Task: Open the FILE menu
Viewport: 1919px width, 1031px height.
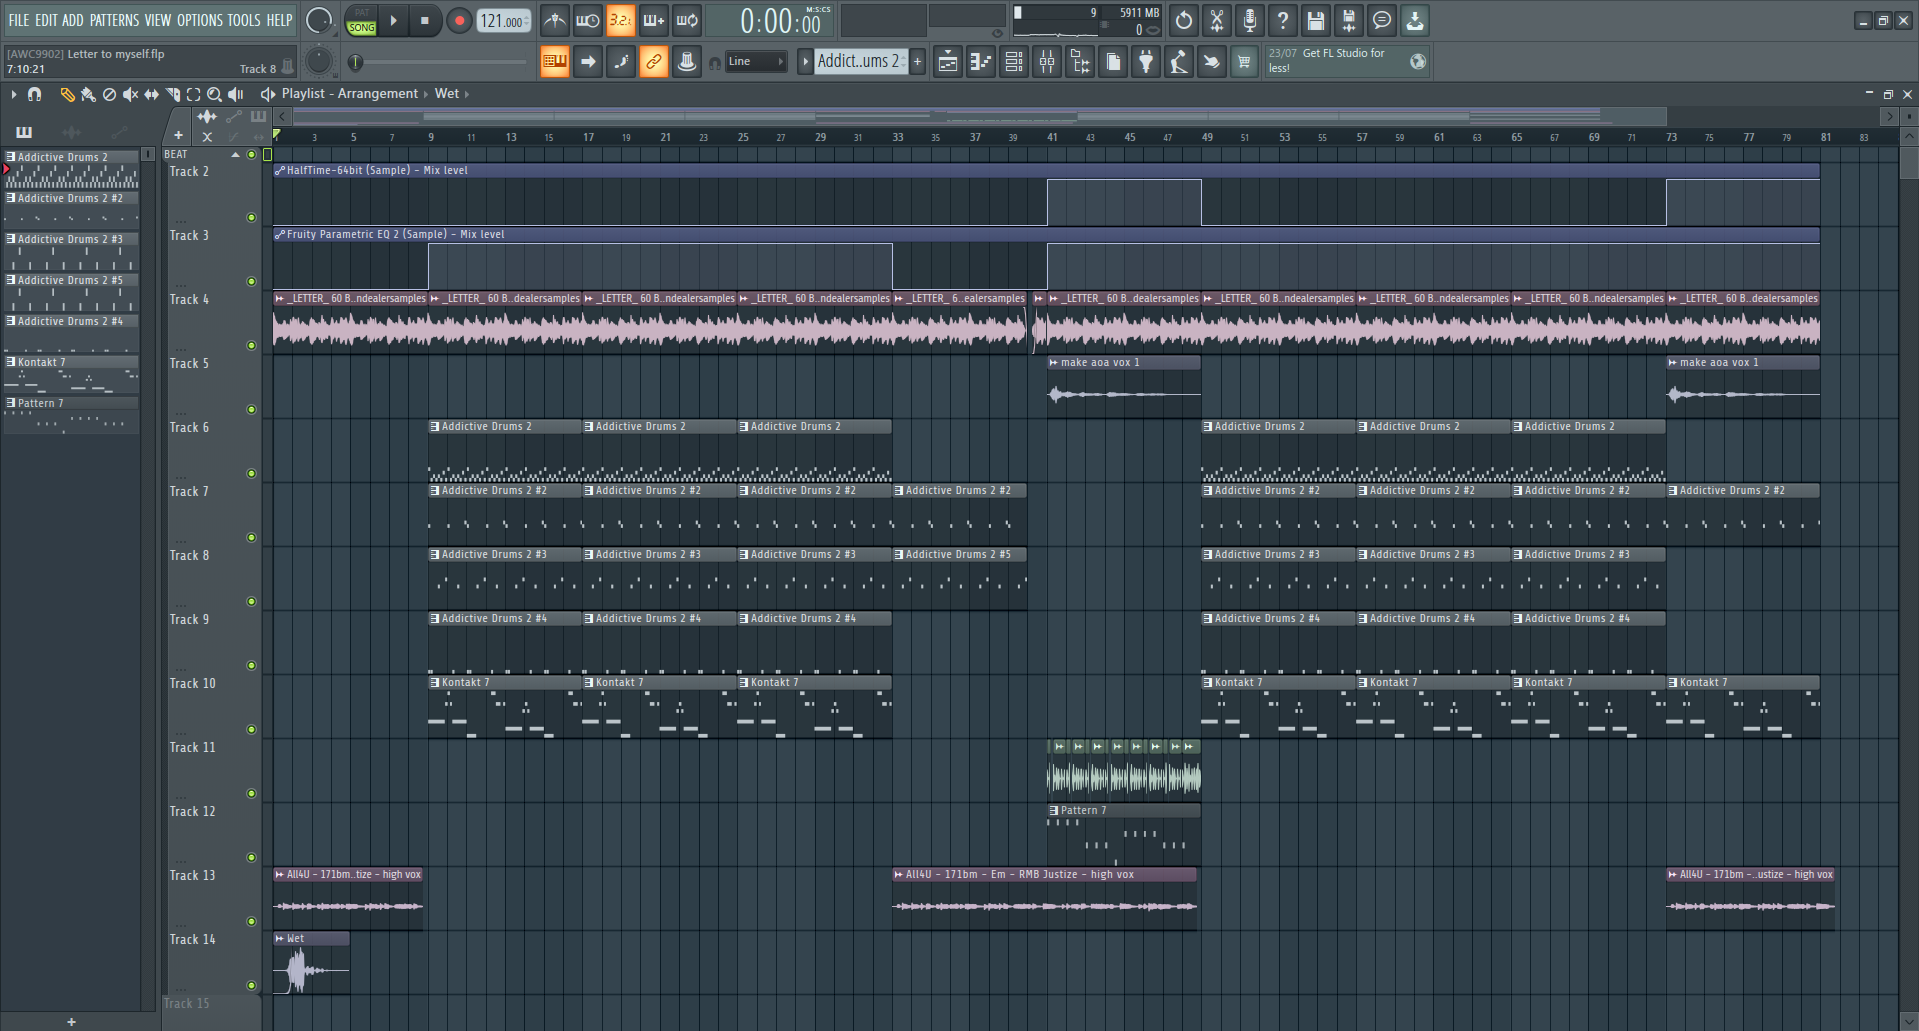Action: tap(19, 20)
